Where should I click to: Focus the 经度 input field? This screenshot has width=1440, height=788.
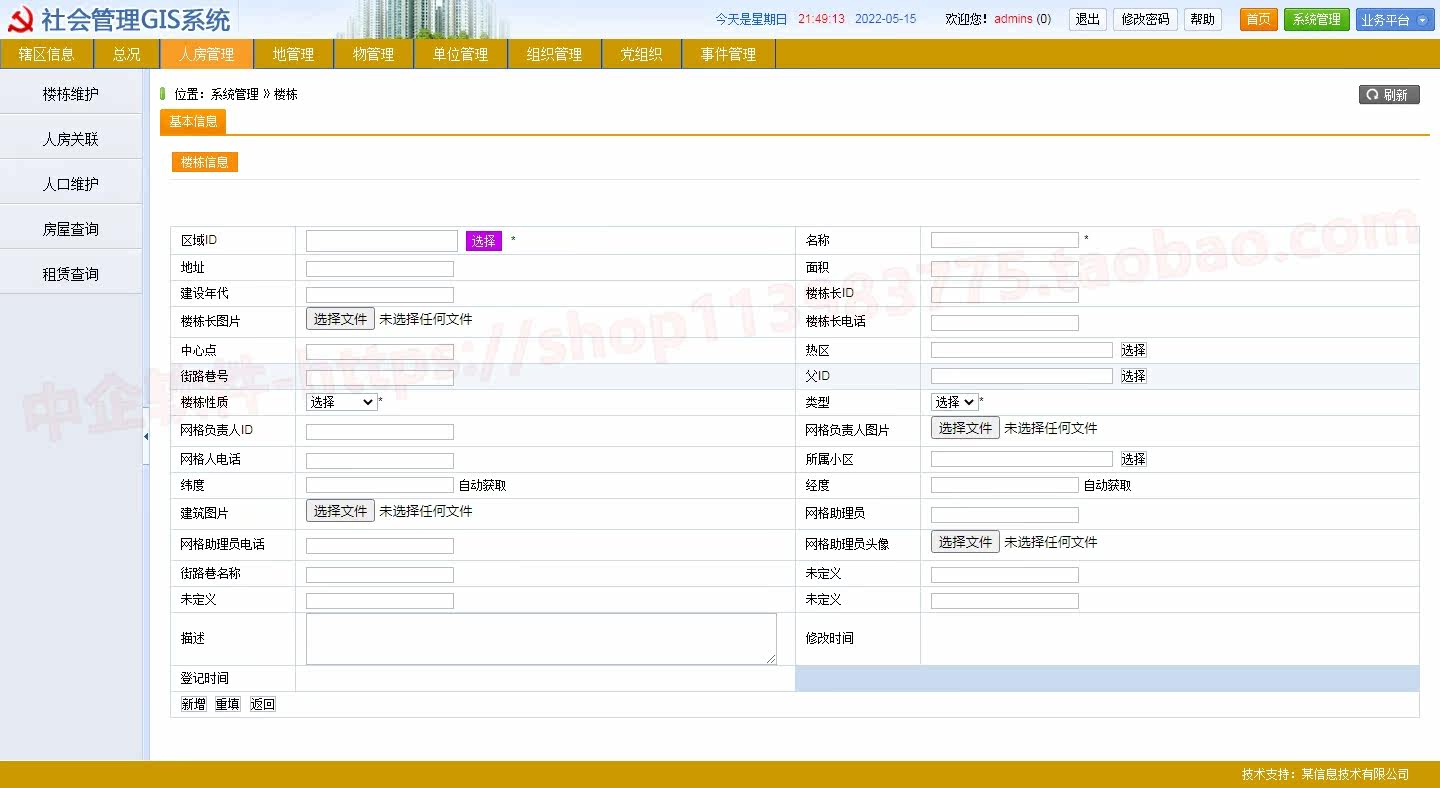[x=1005, y=485]
